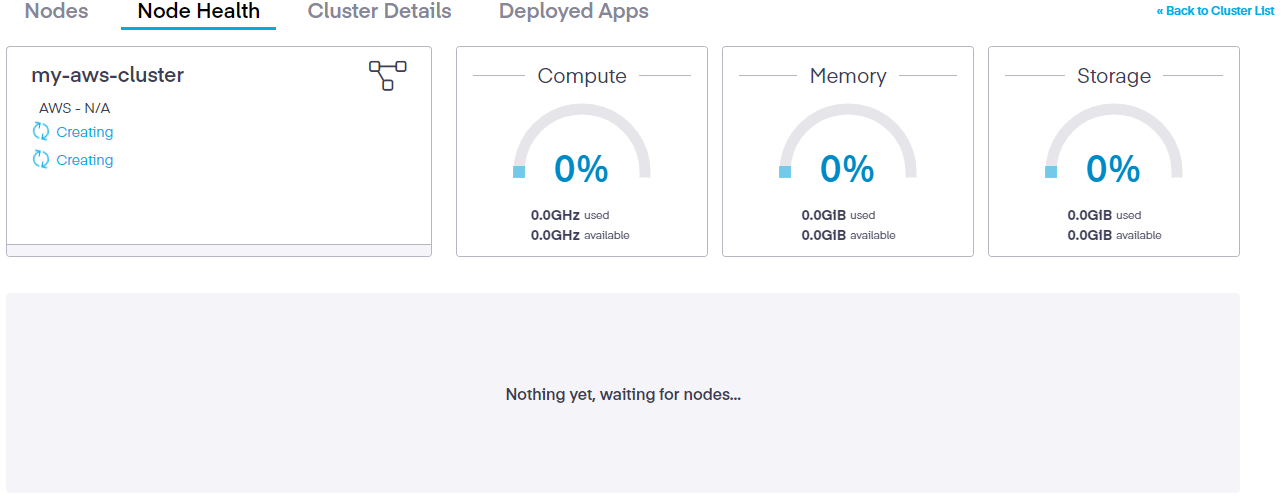Click the upper Creating status text
Screen dimensions: 1284x503
tap(85, 132)
